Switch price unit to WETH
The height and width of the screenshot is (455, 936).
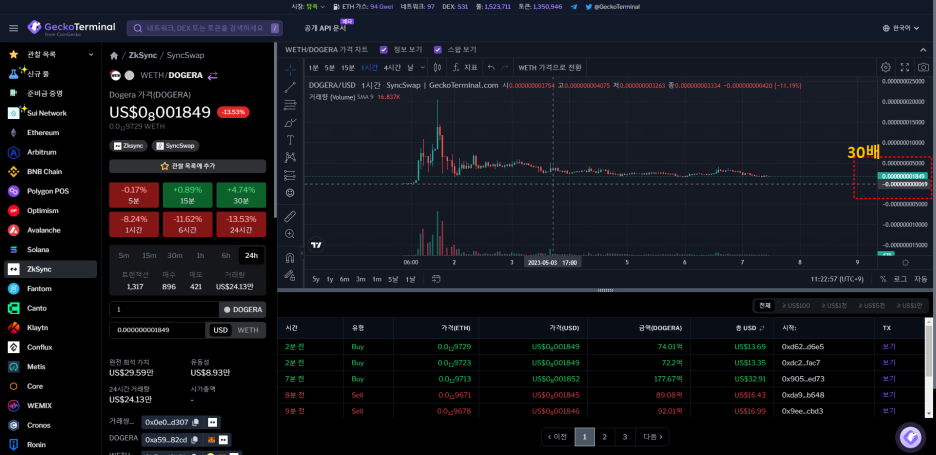click(248, 330)
